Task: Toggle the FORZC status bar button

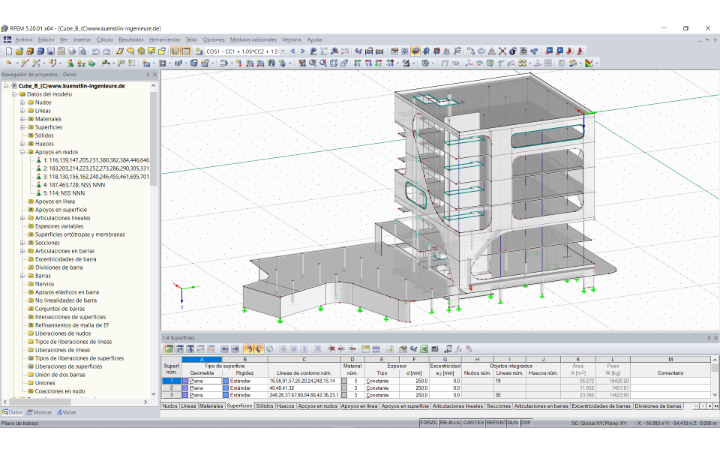Action: [428, 422]
